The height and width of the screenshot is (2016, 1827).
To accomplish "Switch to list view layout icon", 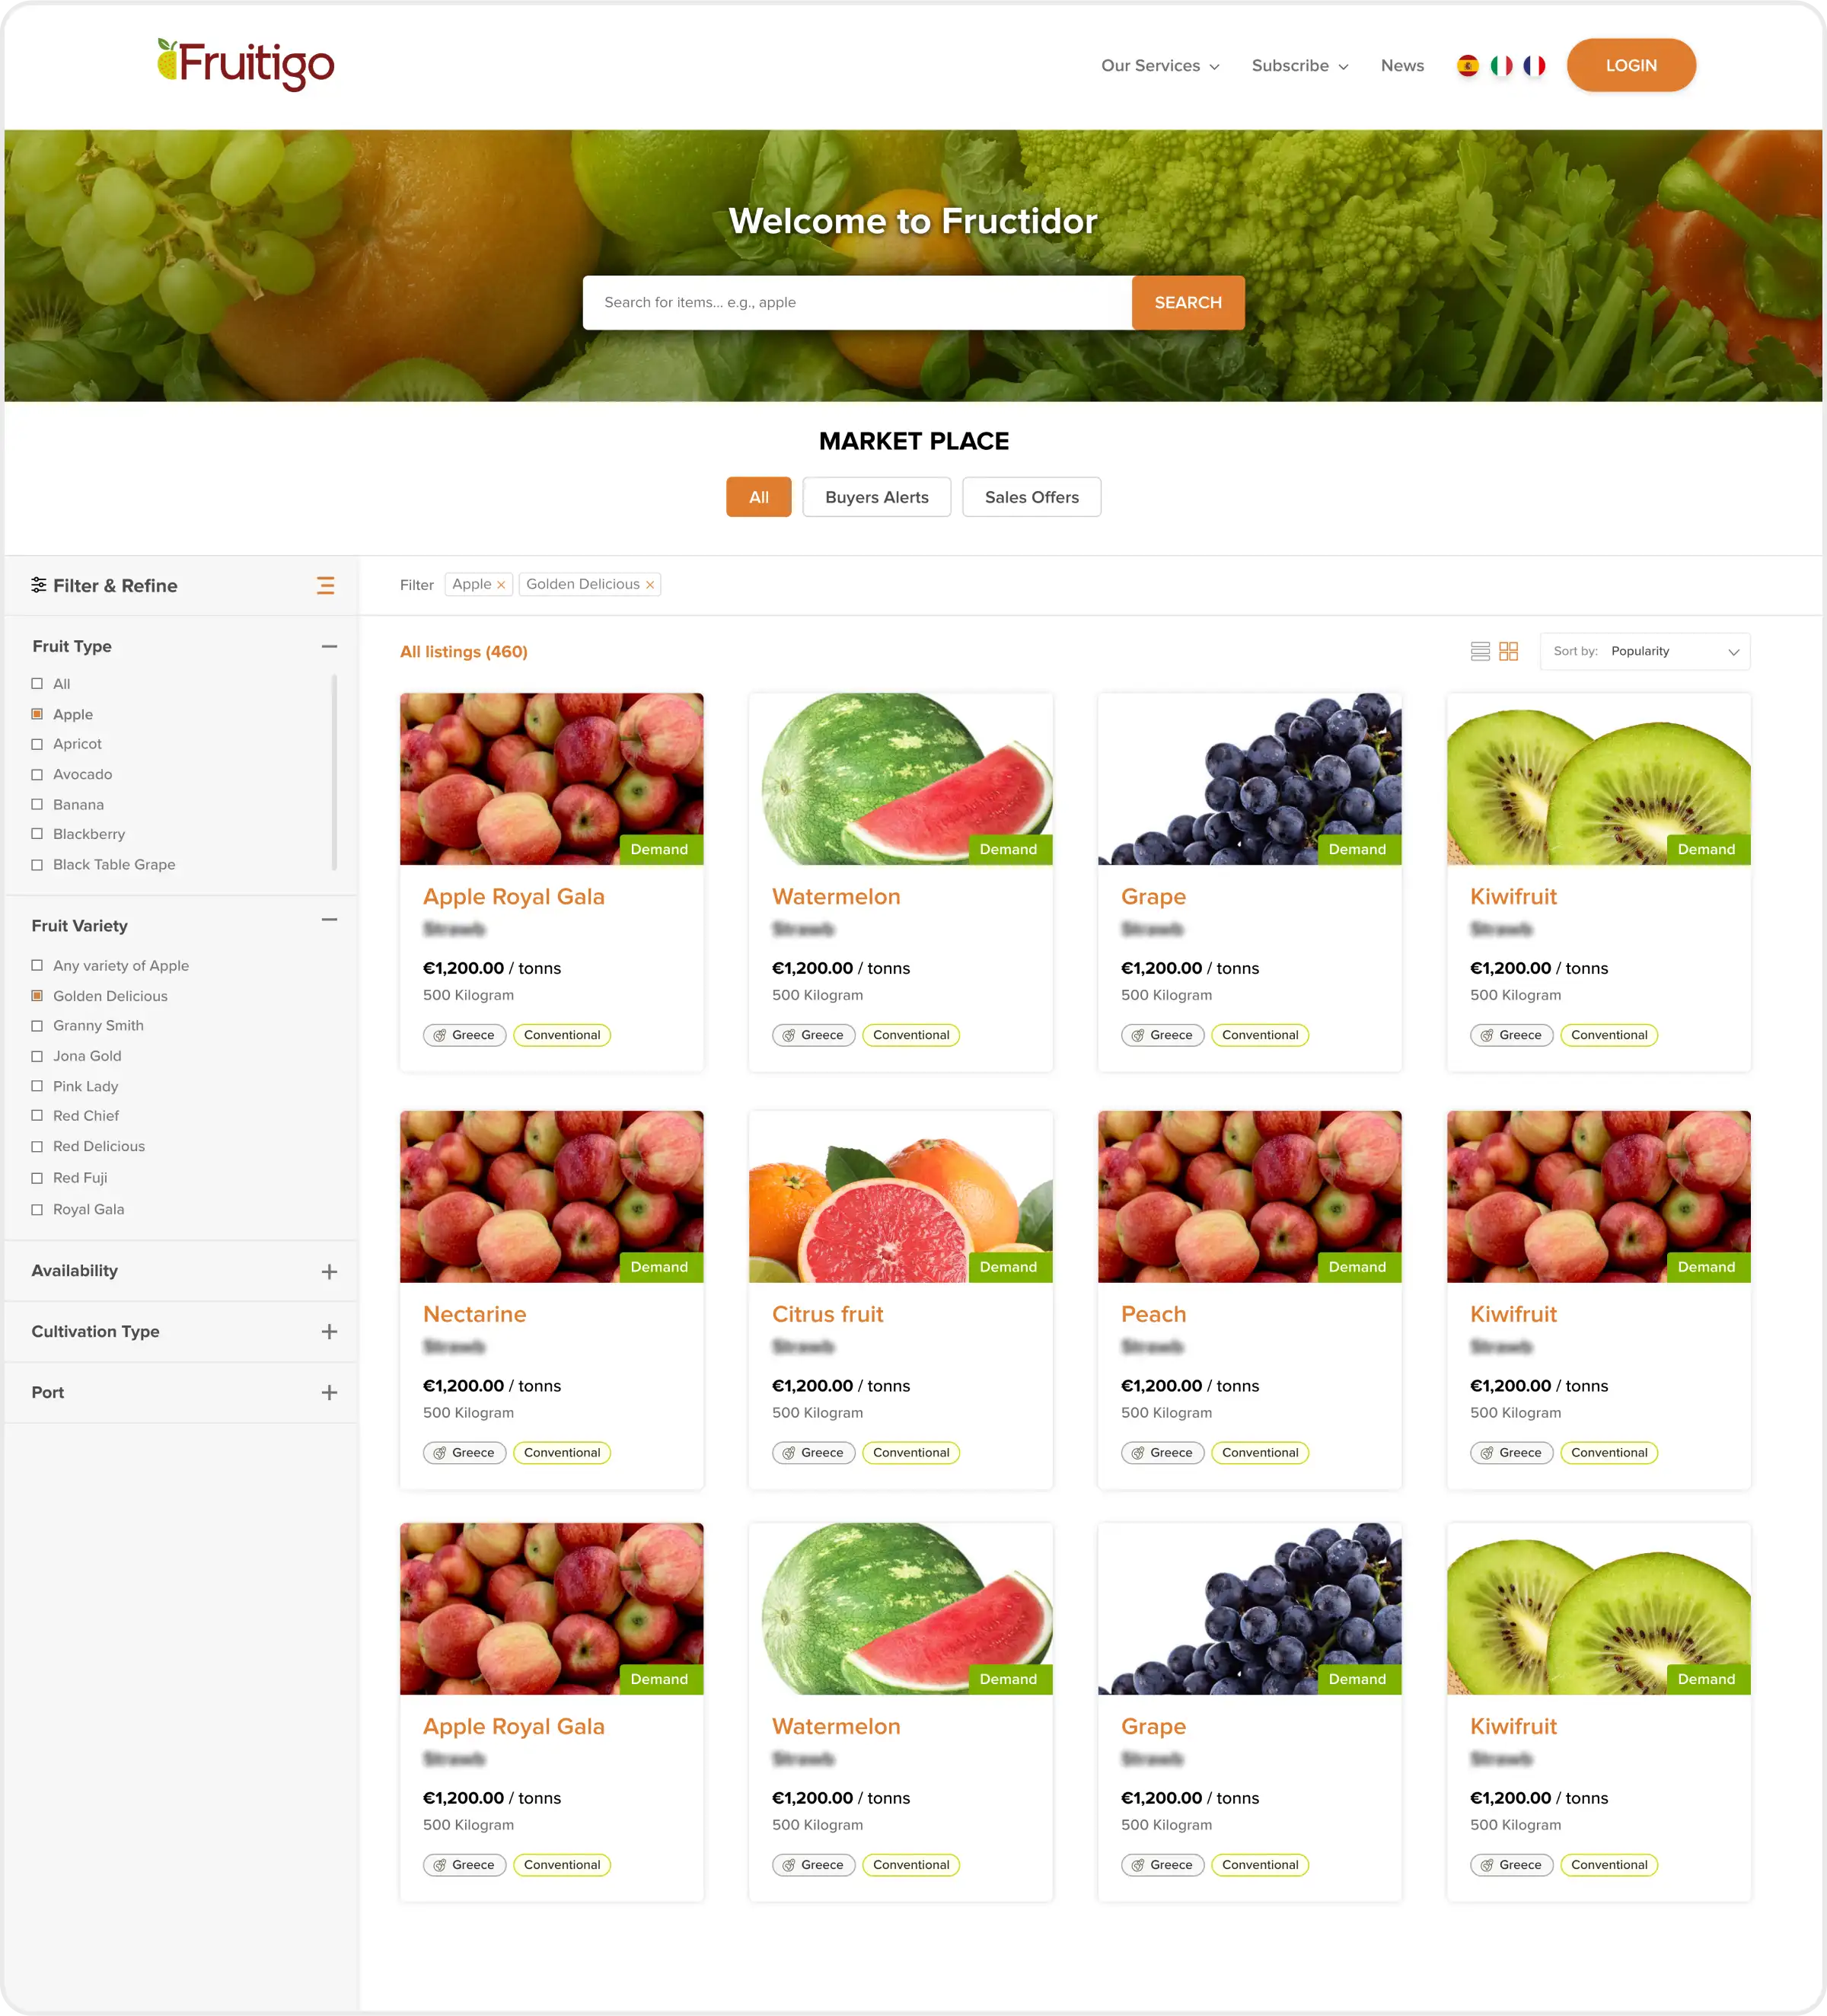I will tap(1480, 651).
